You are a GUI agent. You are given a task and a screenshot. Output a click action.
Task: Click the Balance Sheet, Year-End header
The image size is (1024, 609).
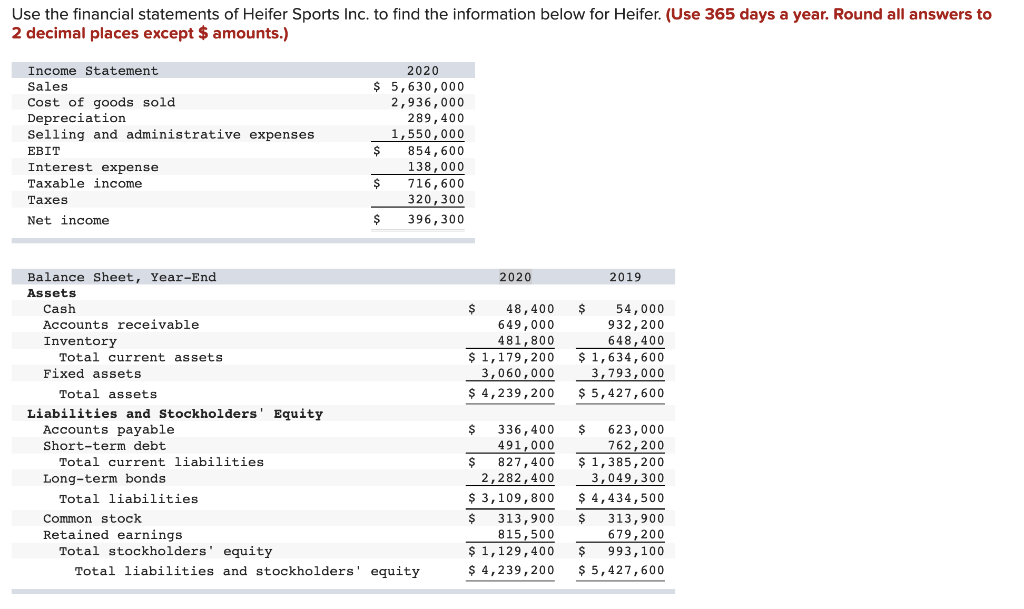(x=121, y=277)
